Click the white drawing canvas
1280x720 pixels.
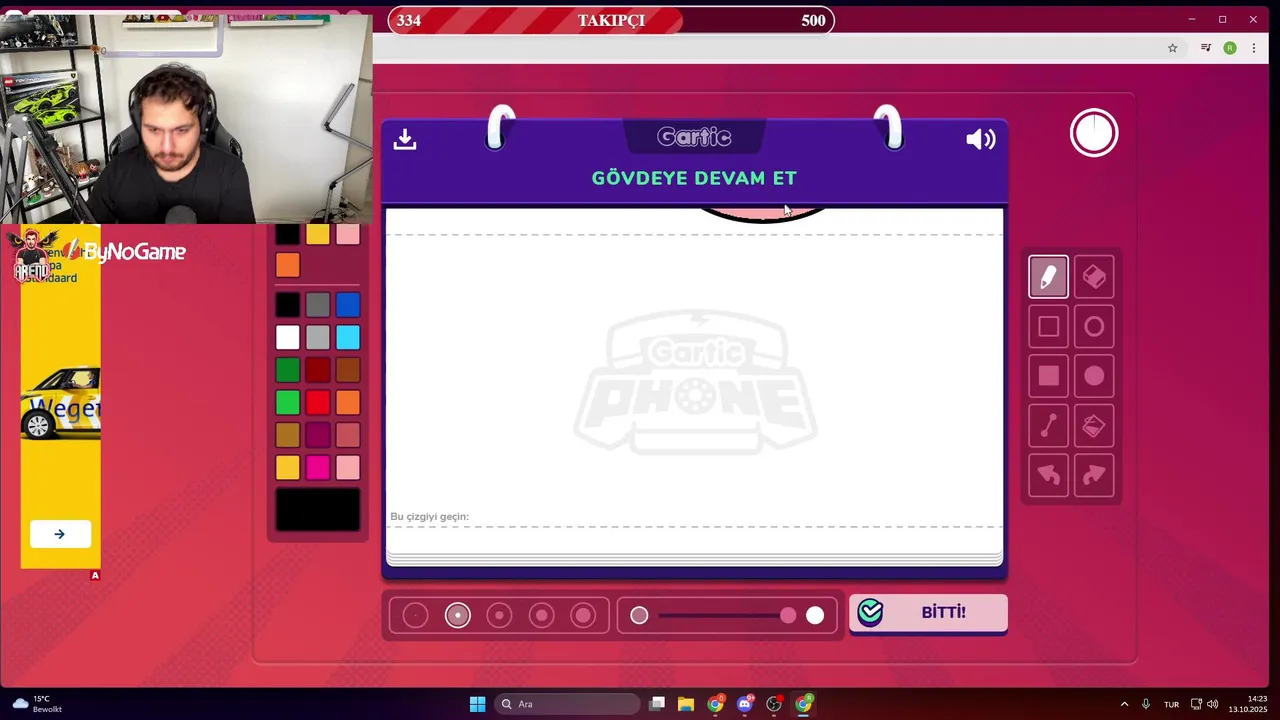694,380
